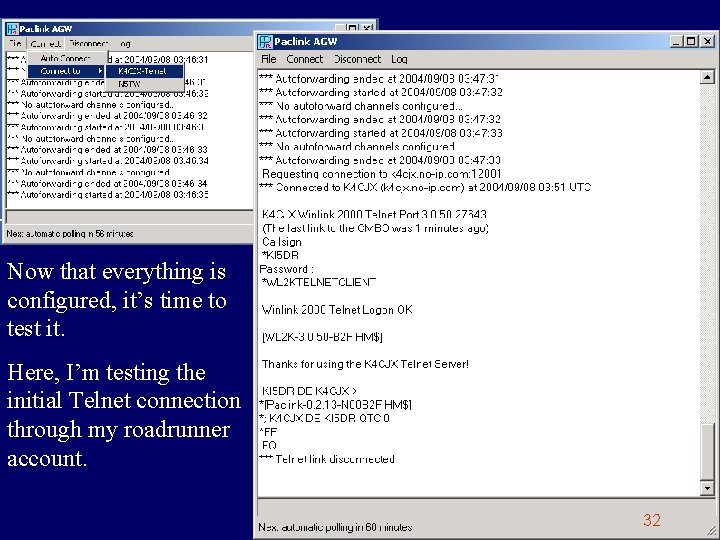Click 'Next automatic polling in 60 minutes' status
Screen dimensions: 720x540
[x=335, y=527]
